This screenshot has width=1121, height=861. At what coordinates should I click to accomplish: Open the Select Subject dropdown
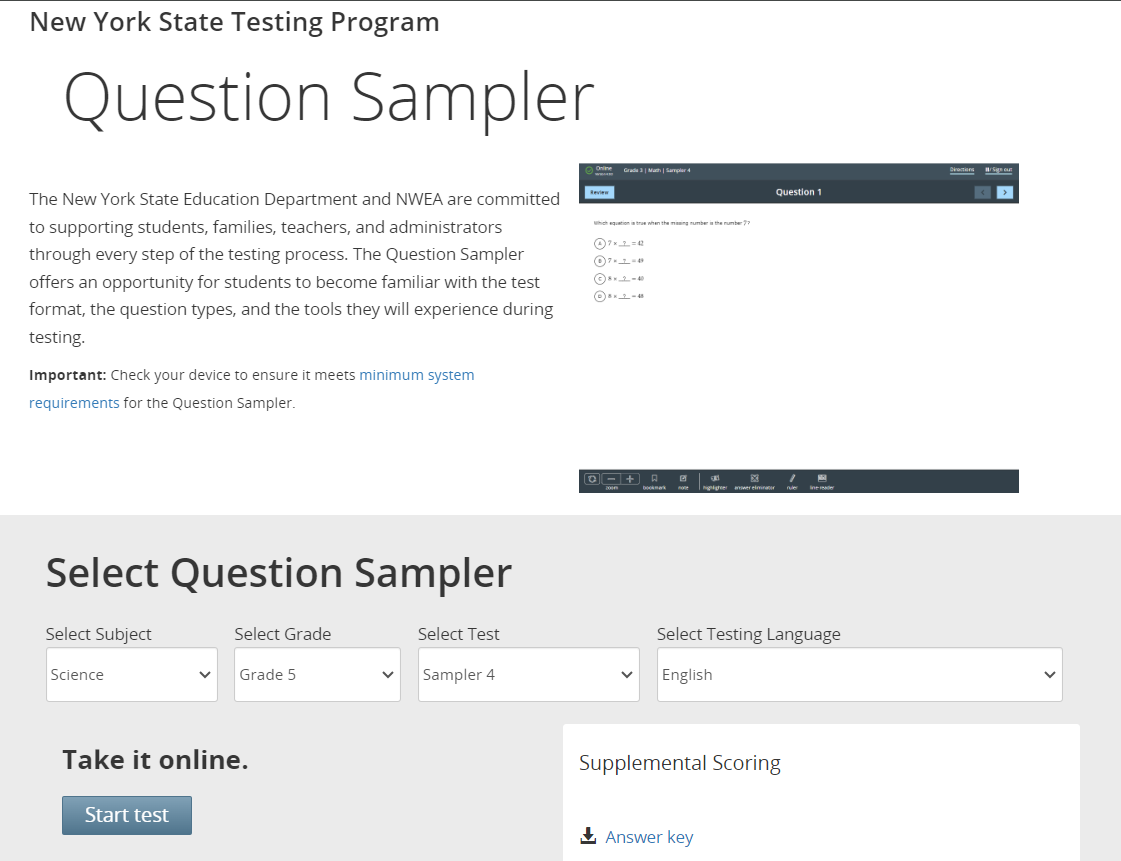[131, 674]
